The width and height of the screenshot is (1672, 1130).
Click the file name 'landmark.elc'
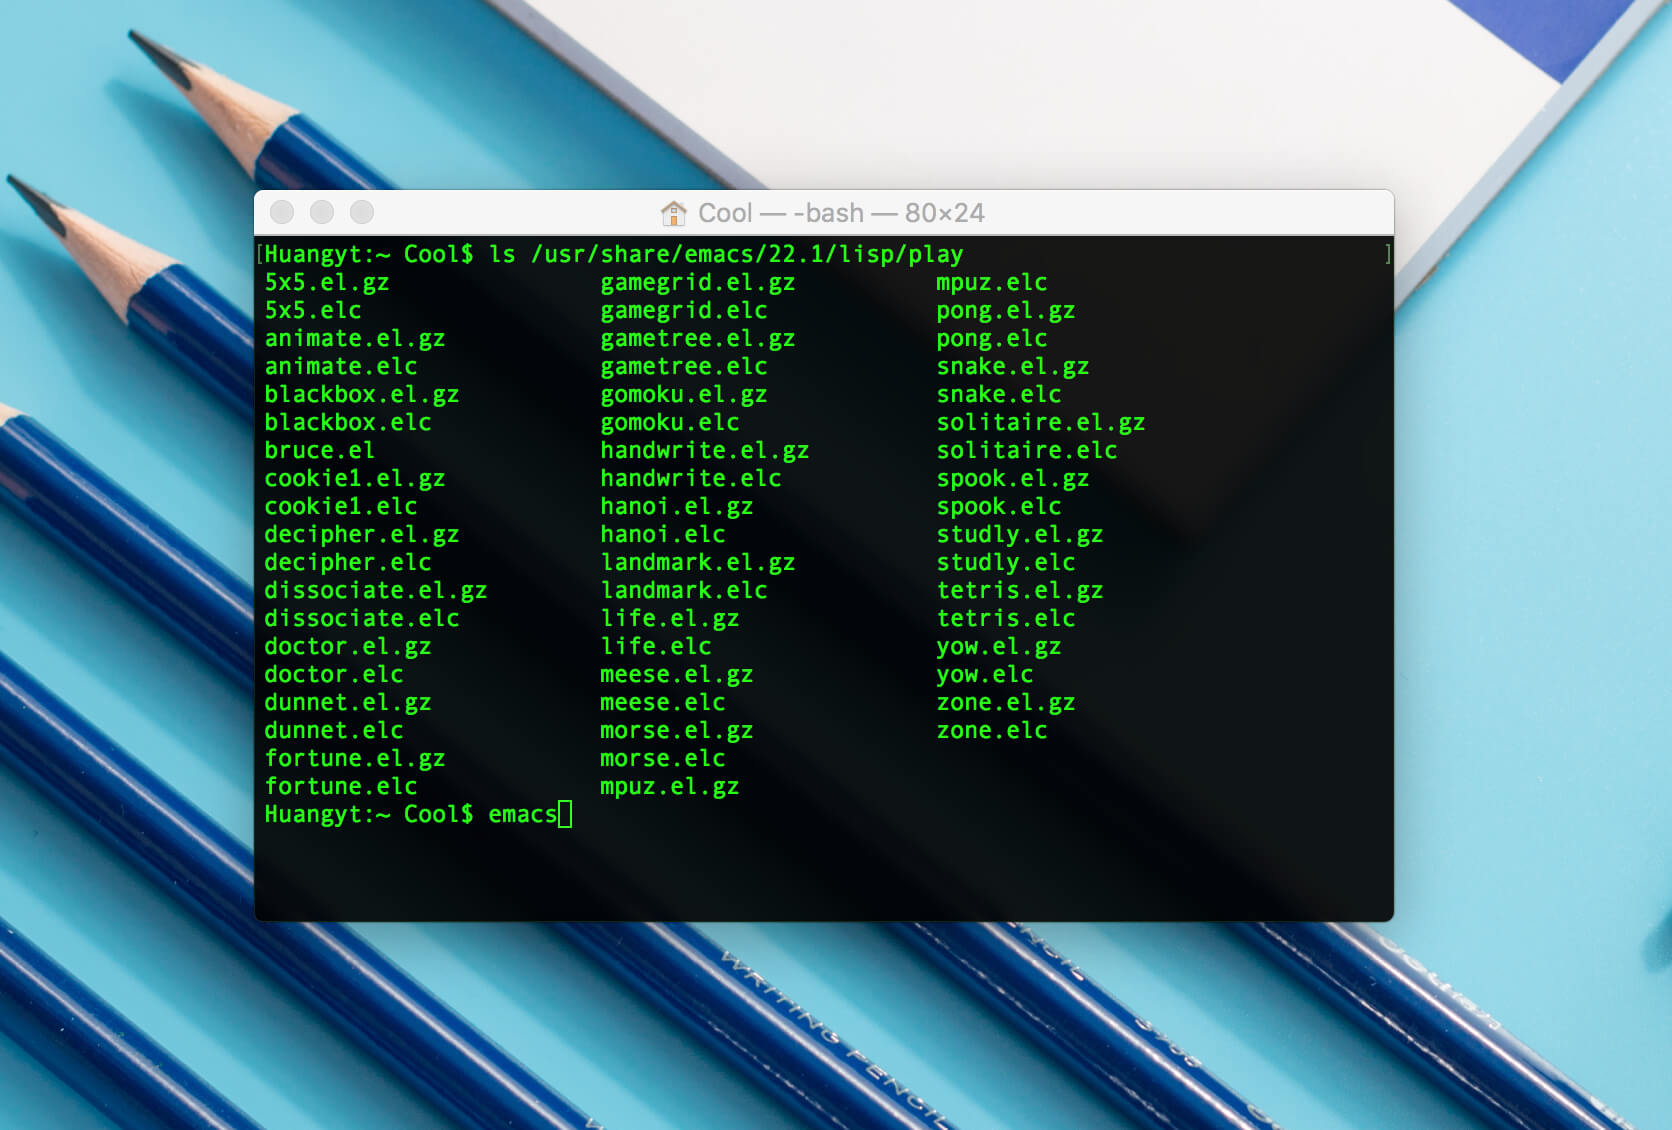684,590
